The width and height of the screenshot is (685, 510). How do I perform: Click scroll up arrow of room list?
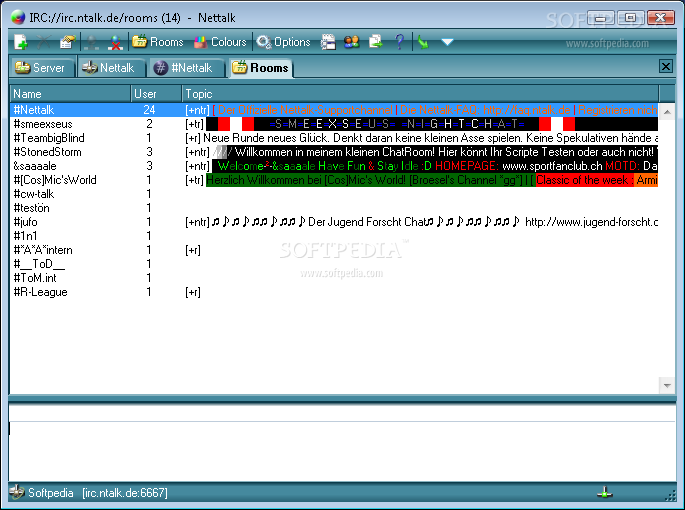[x=667, y=112]
